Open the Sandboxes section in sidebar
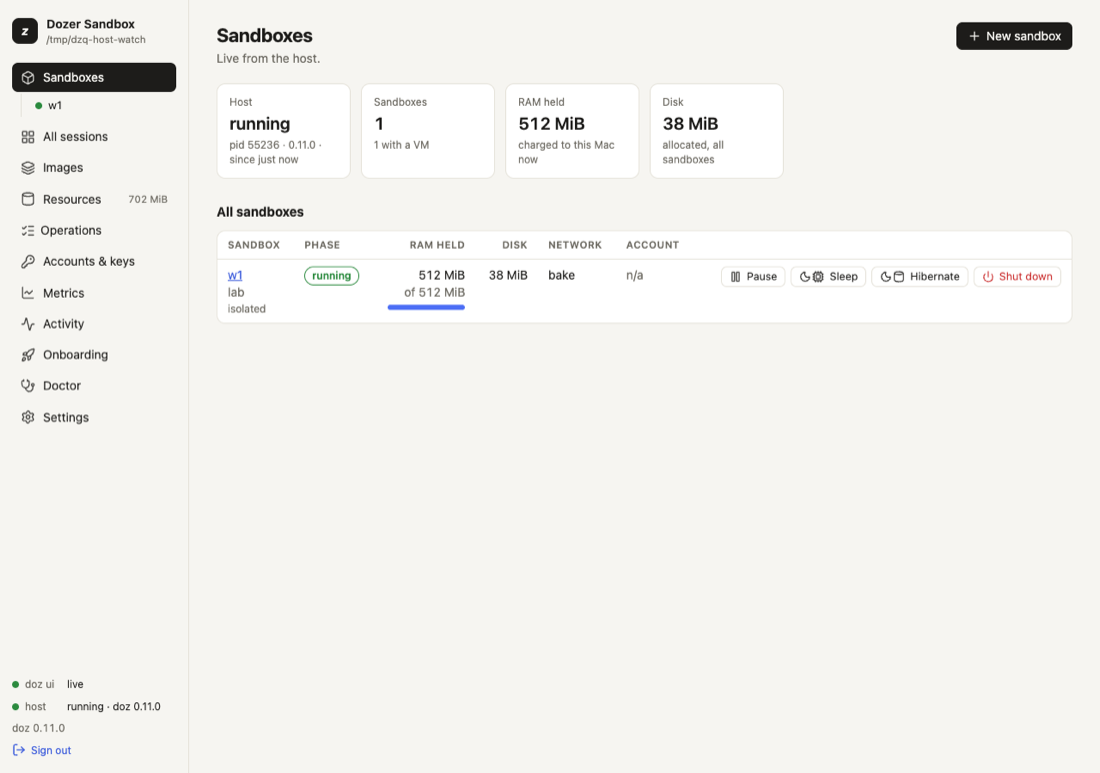The height and width of the screenshot is (773, 1100). (x=94, y=77)
